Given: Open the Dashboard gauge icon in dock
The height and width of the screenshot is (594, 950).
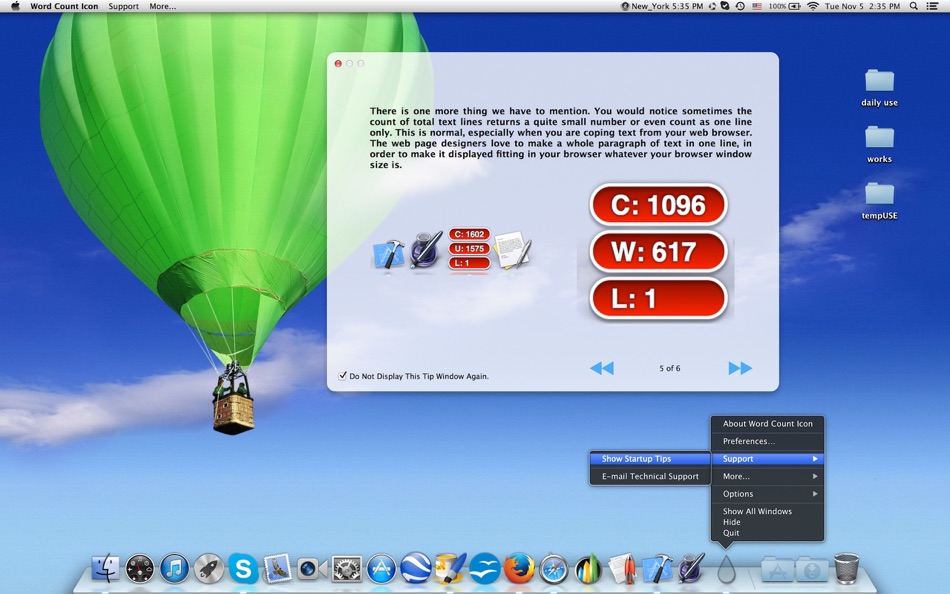Looking at the screenshot, I should click(x=140, y=569).
